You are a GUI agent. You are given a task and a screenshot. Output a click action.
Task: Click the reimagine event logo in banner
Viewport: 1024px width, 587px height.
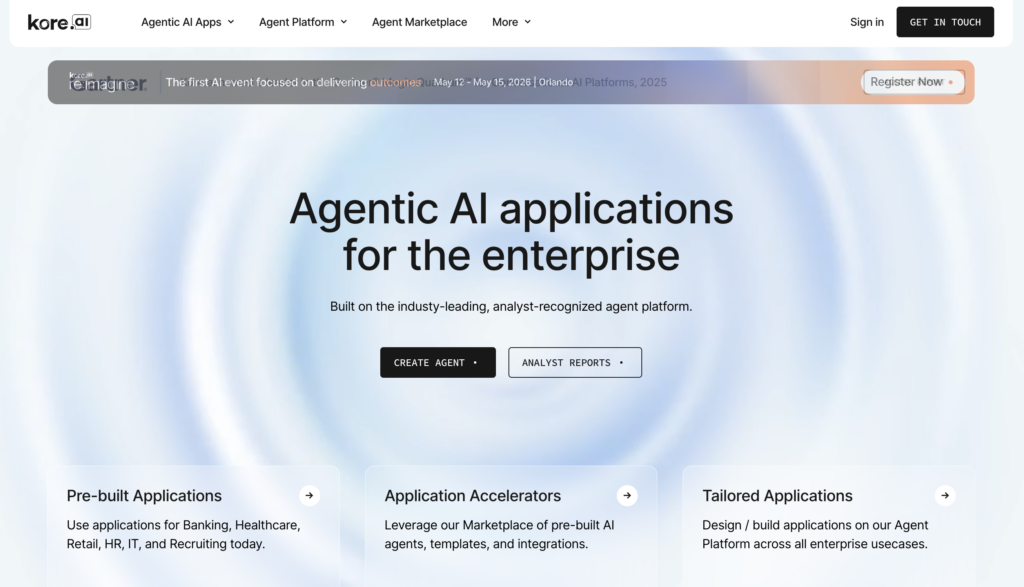pyautogui.click(x=103, y=82)
